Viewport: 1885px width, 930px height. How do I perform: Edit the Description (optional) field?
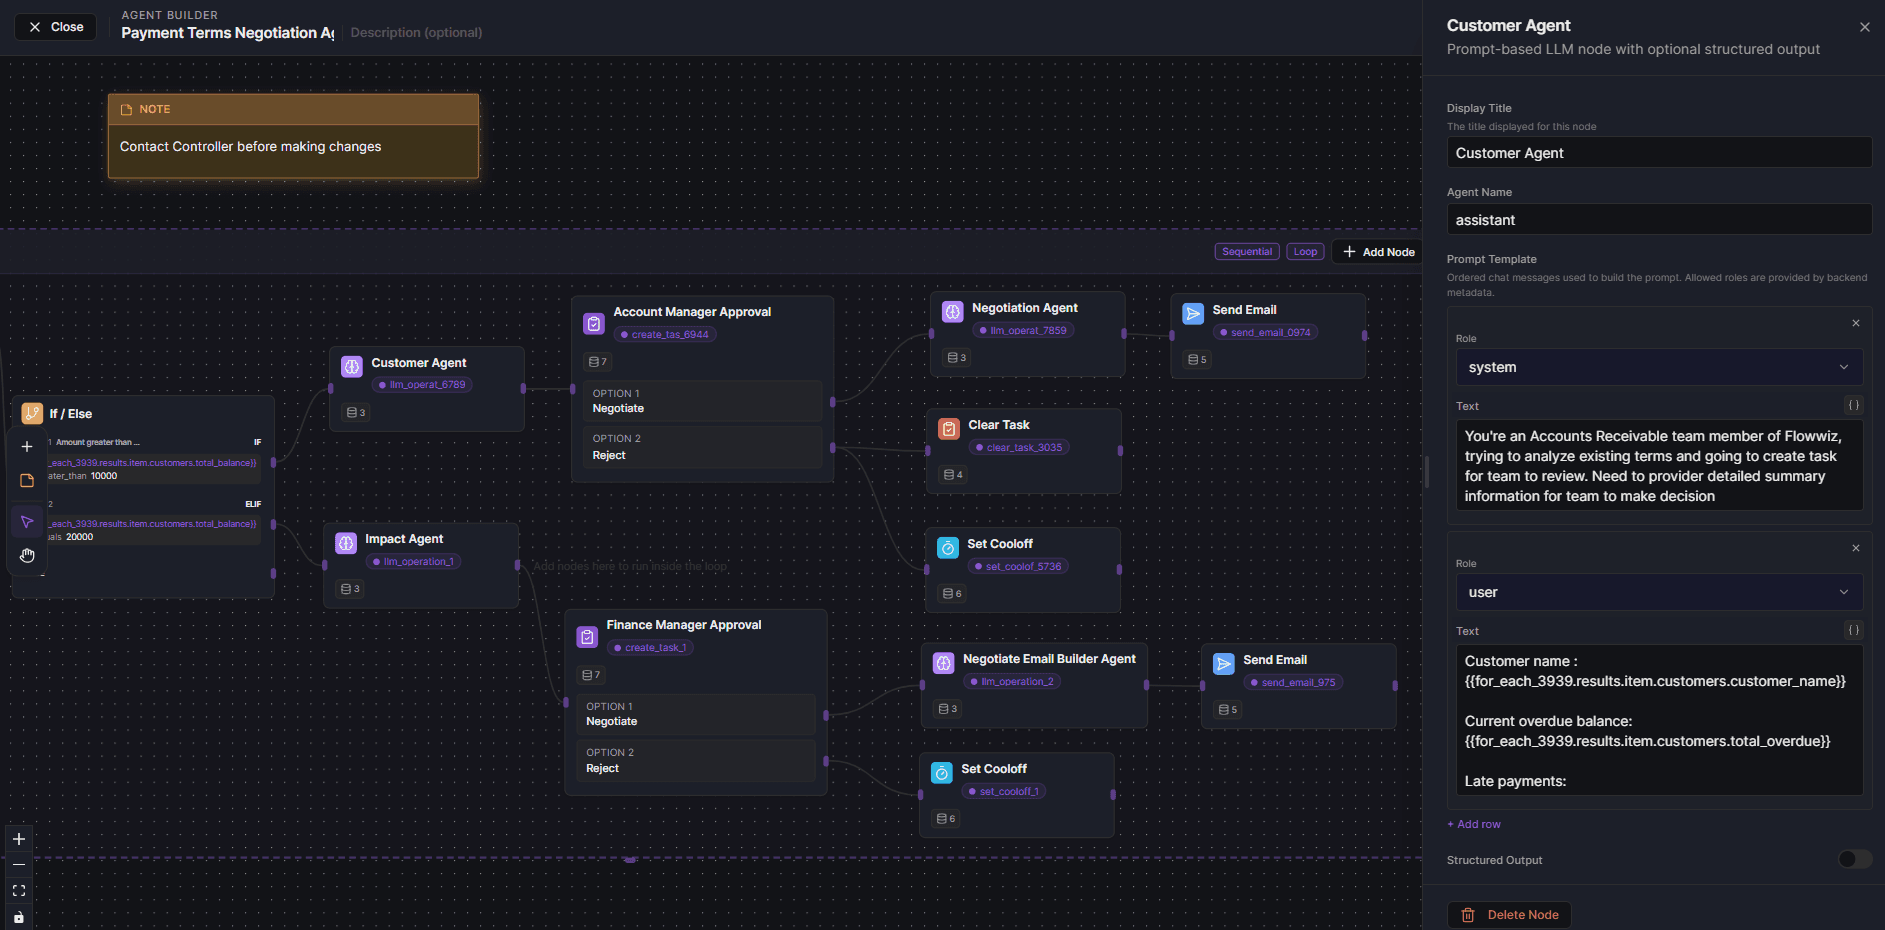tap(416, 33)
